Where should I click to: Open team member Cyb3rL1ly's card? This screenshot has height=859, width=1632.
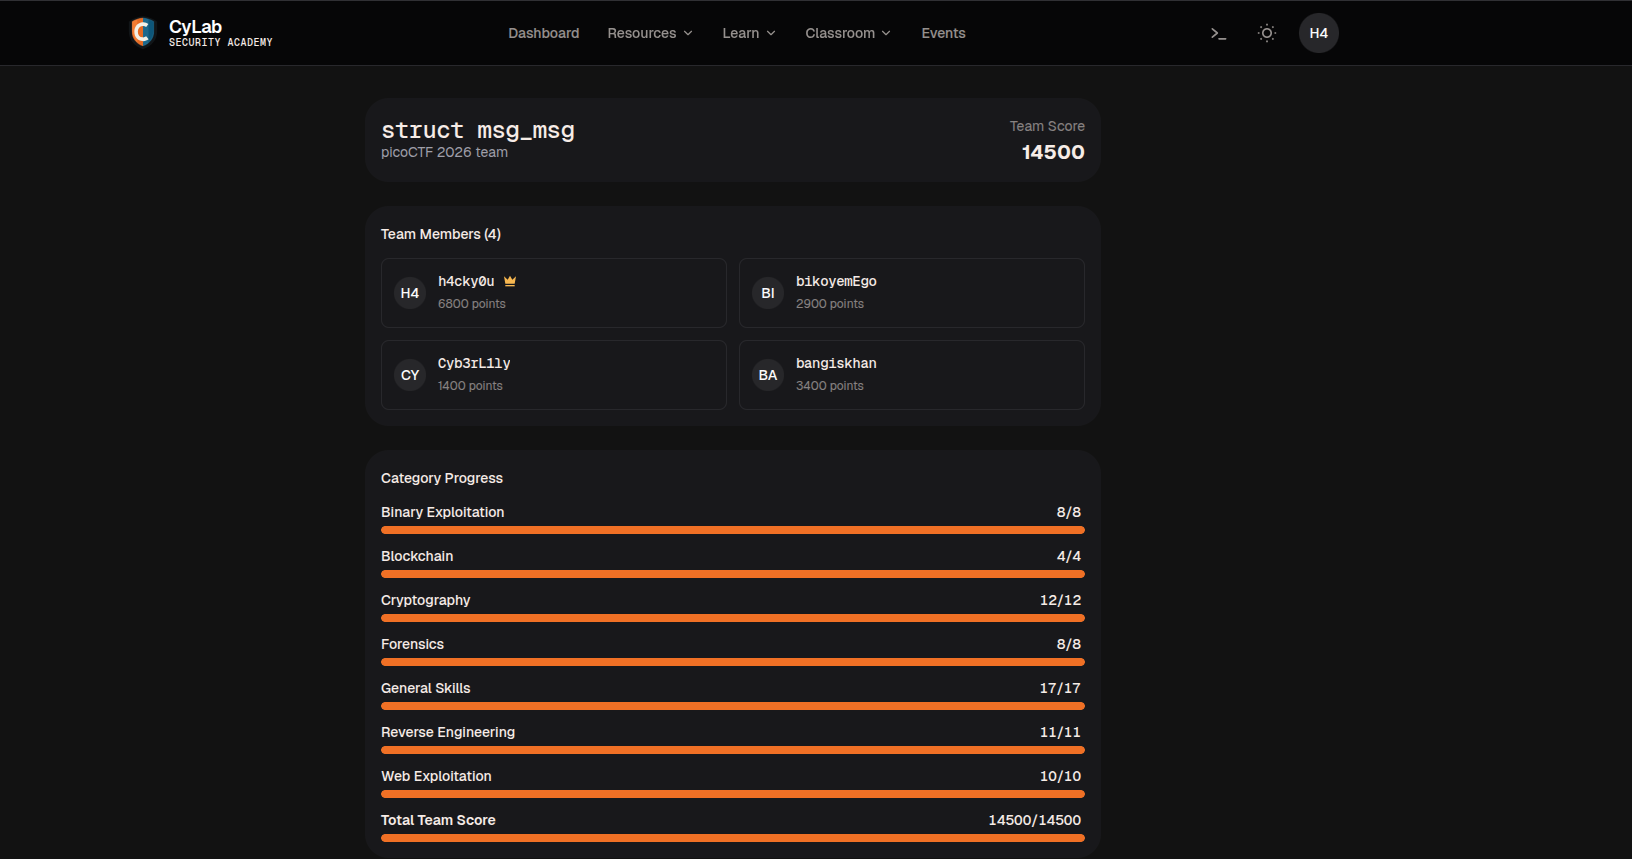point(554,375)
